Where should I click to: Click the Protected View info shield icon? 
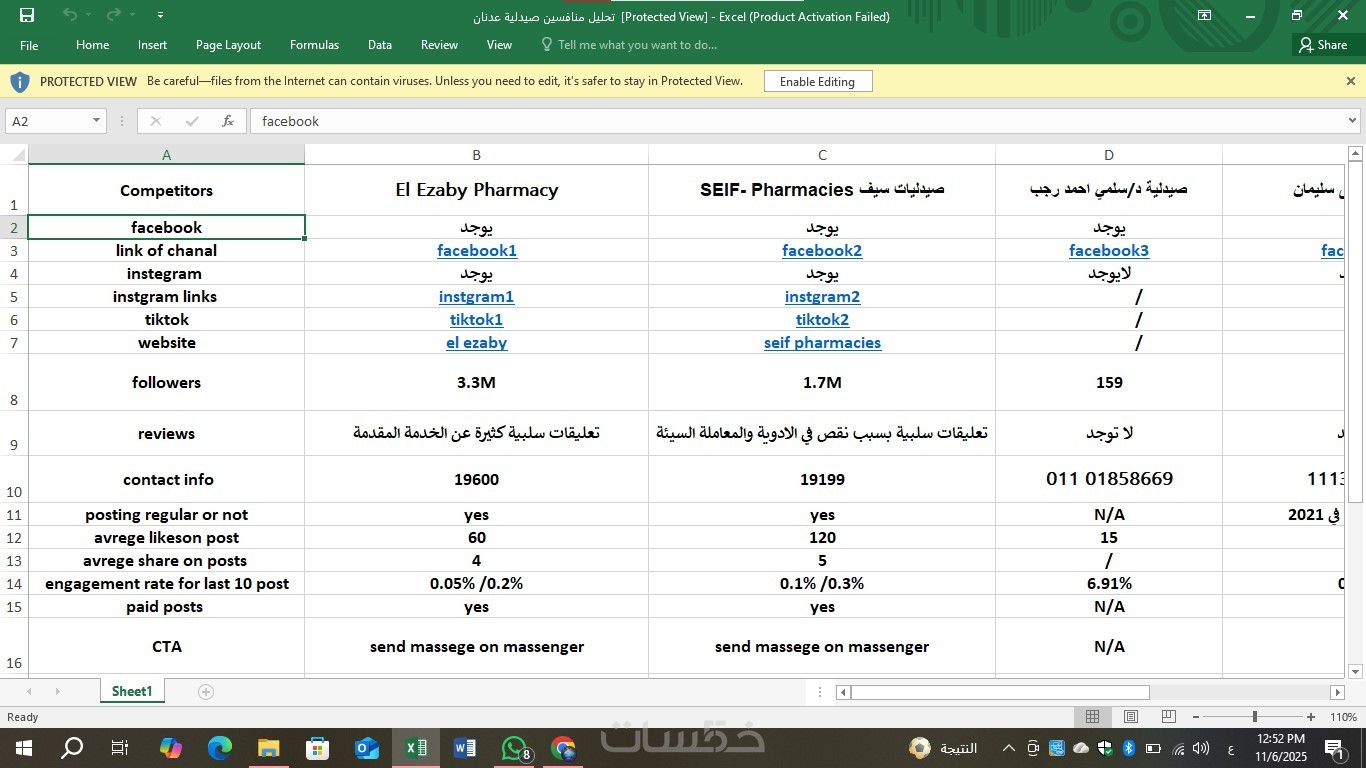(x=20, y=81)
